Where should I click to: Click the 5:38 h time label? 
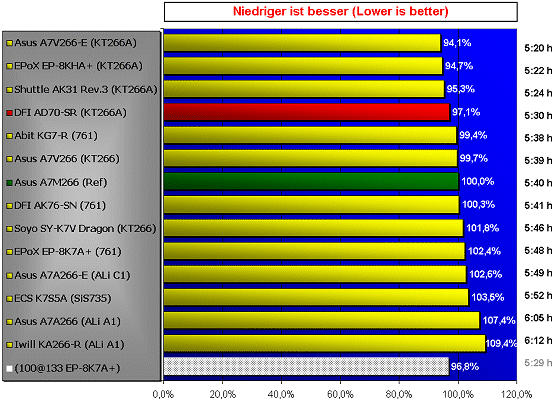click(x=538, y=138)
